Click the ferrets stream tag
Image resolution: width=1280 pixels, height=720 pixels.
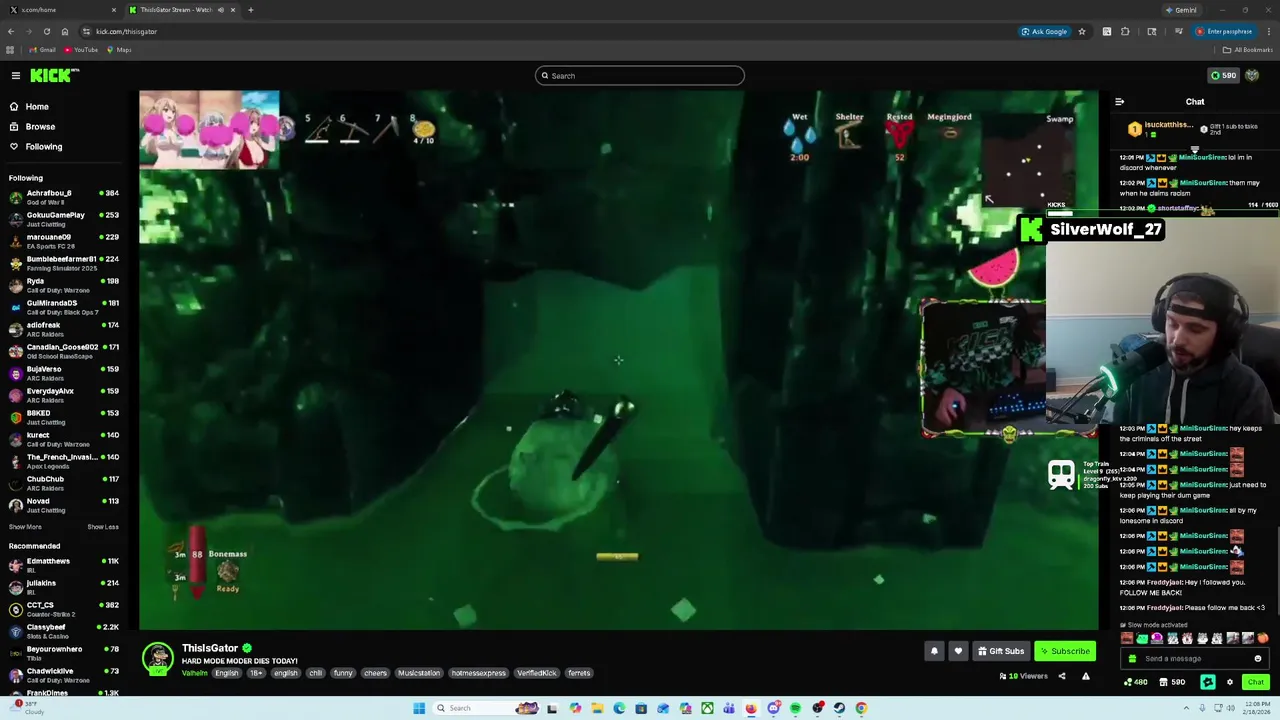(579, 673)
